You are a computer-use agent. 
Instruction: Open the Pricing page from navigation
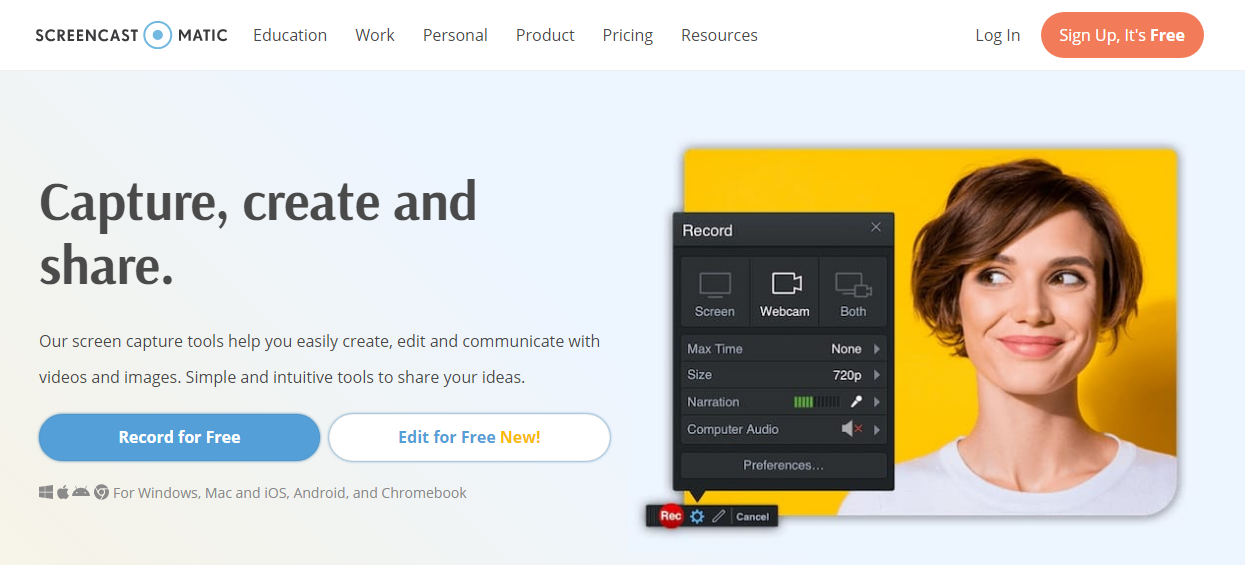[628, 35]
